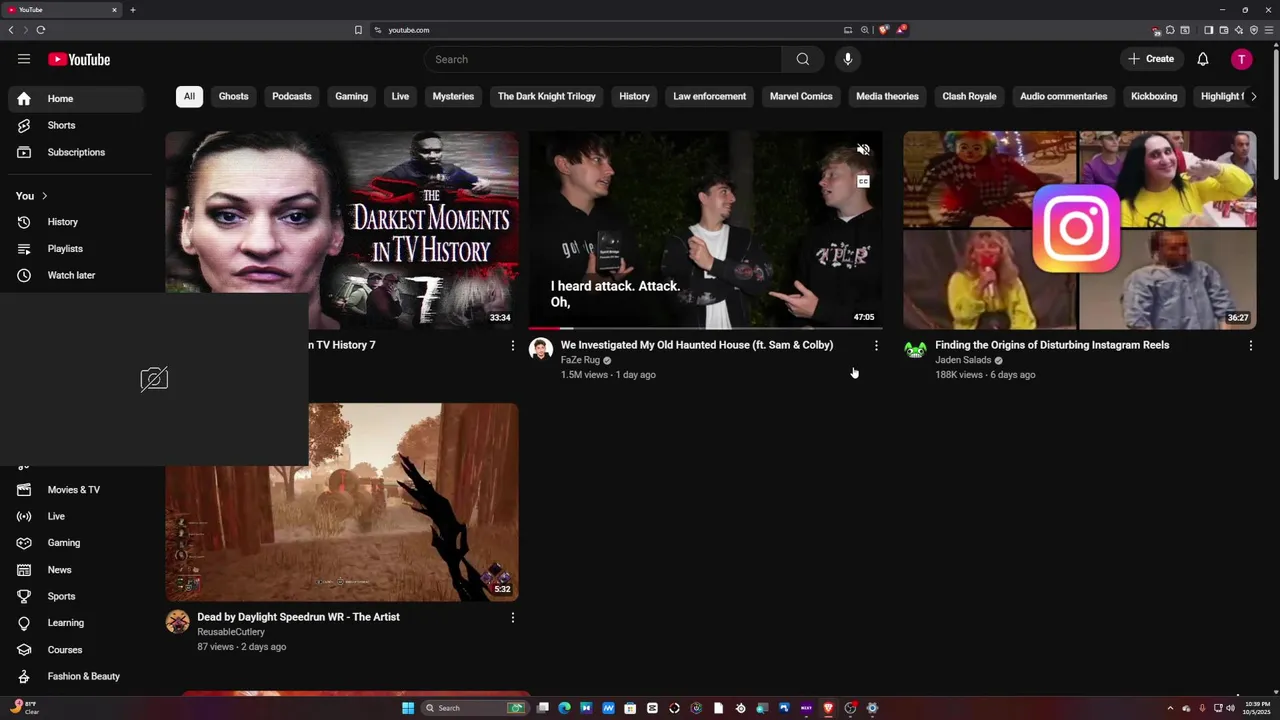Toggle captions on haunted house preview
The width and height of the screenshot is (1280, 720).
863,182
